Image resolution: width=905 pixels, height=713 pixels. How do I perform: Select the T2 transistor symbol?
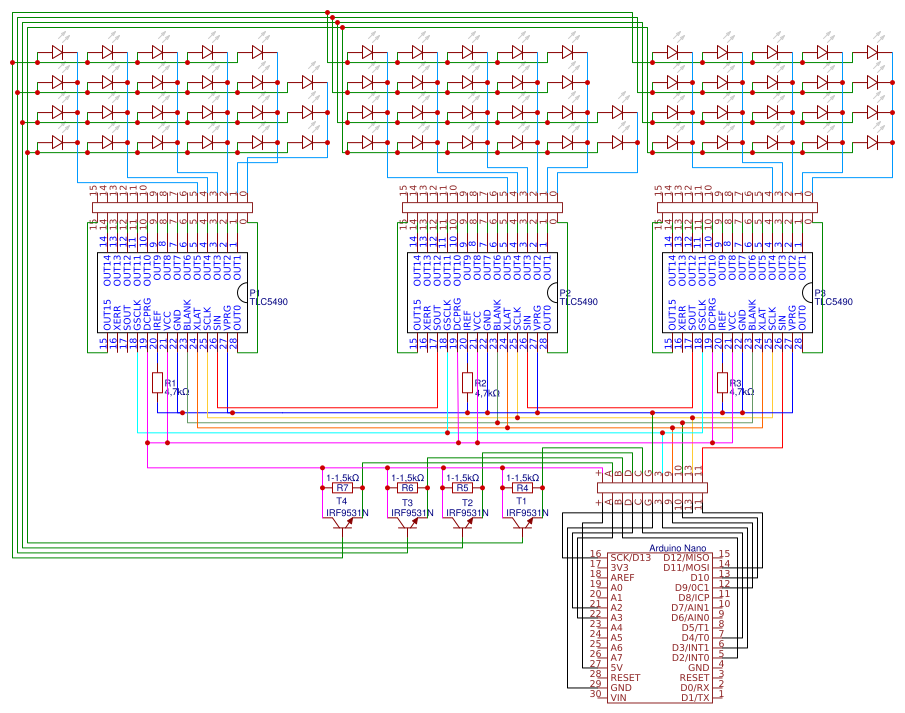(464, 522)
